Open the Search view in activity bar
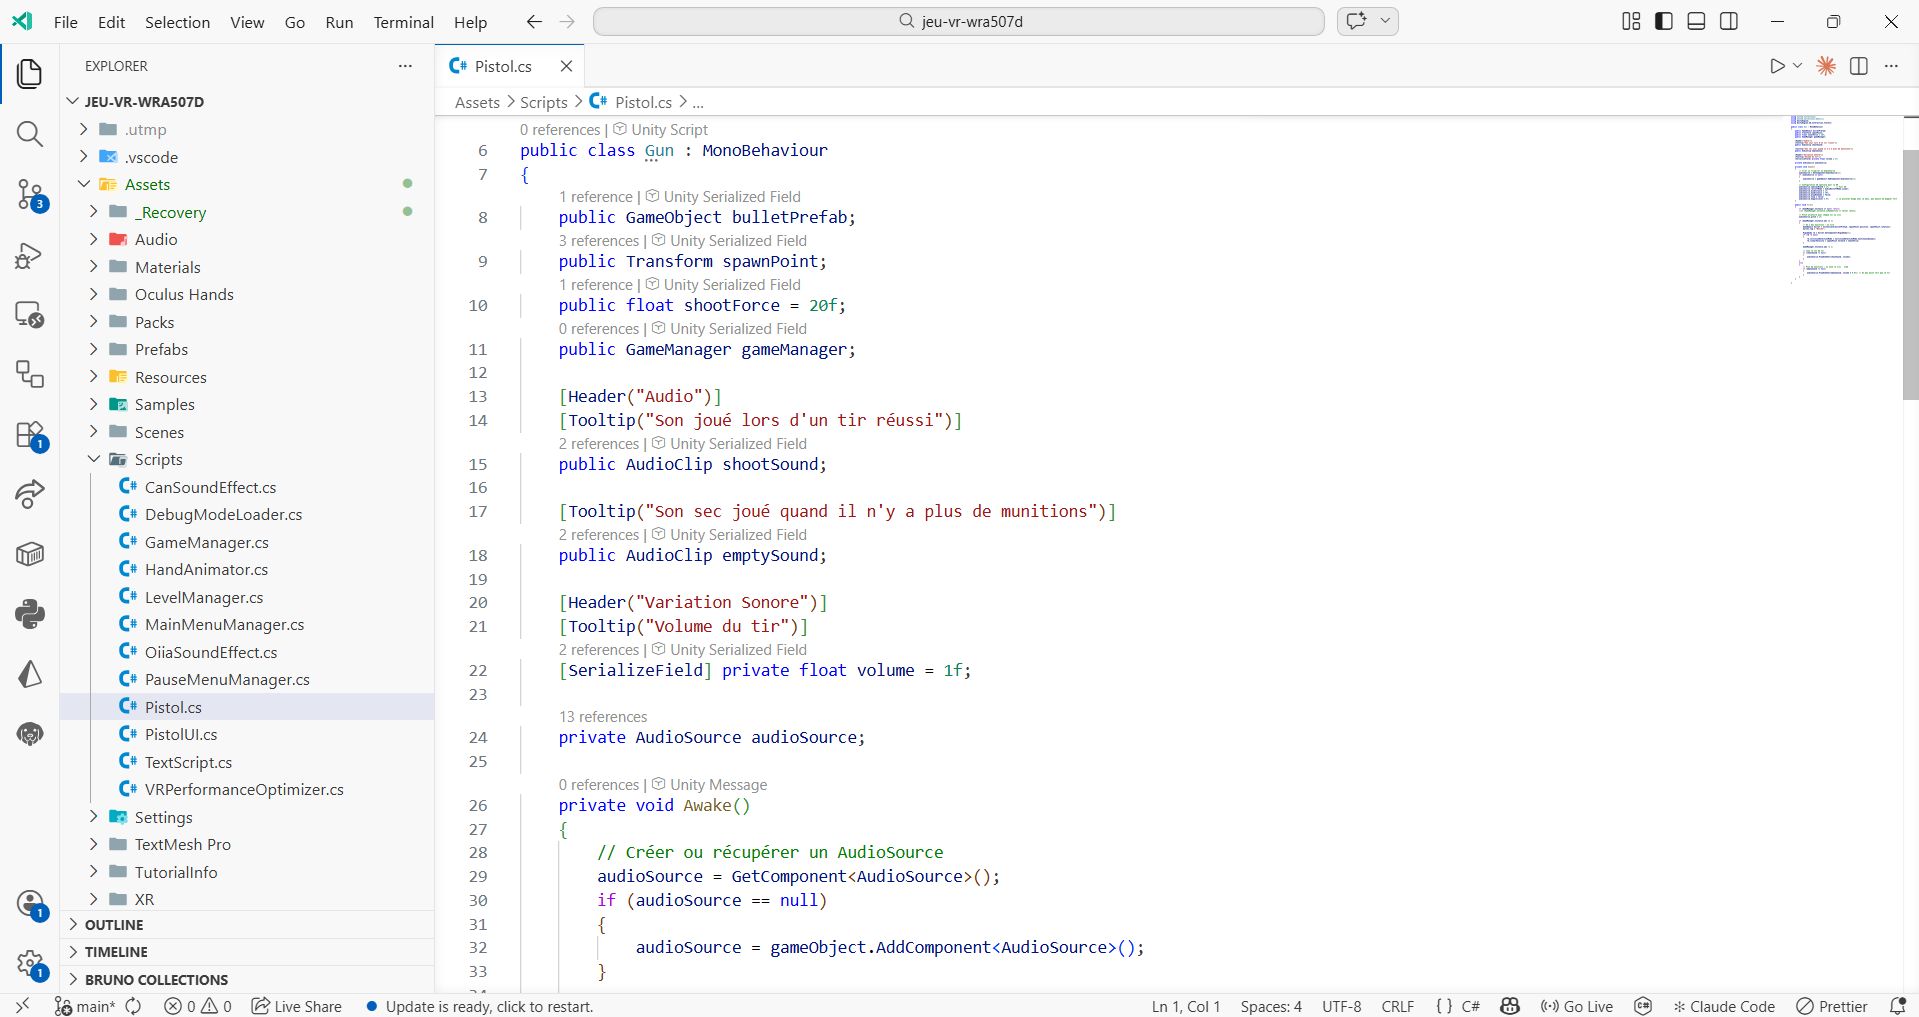Viewport: 1919px width, 1017px height. pyautogui.click(x=30, y=134)
